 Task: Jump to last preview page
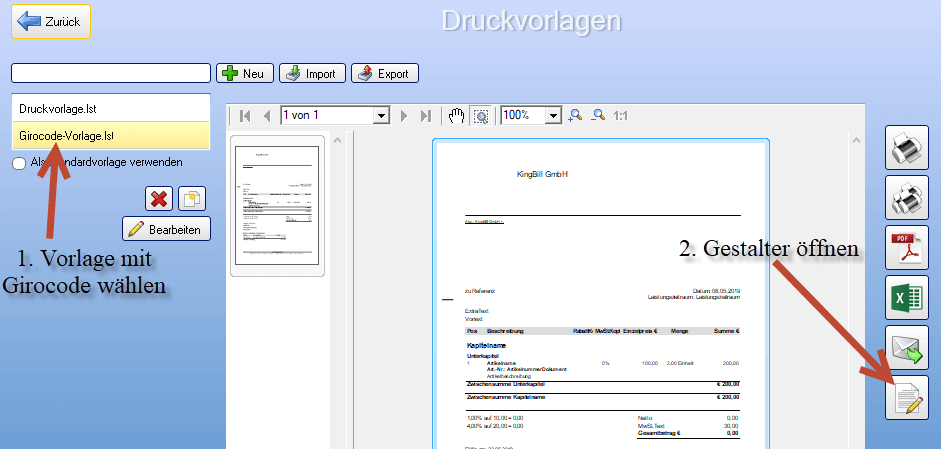click(425, 116)
